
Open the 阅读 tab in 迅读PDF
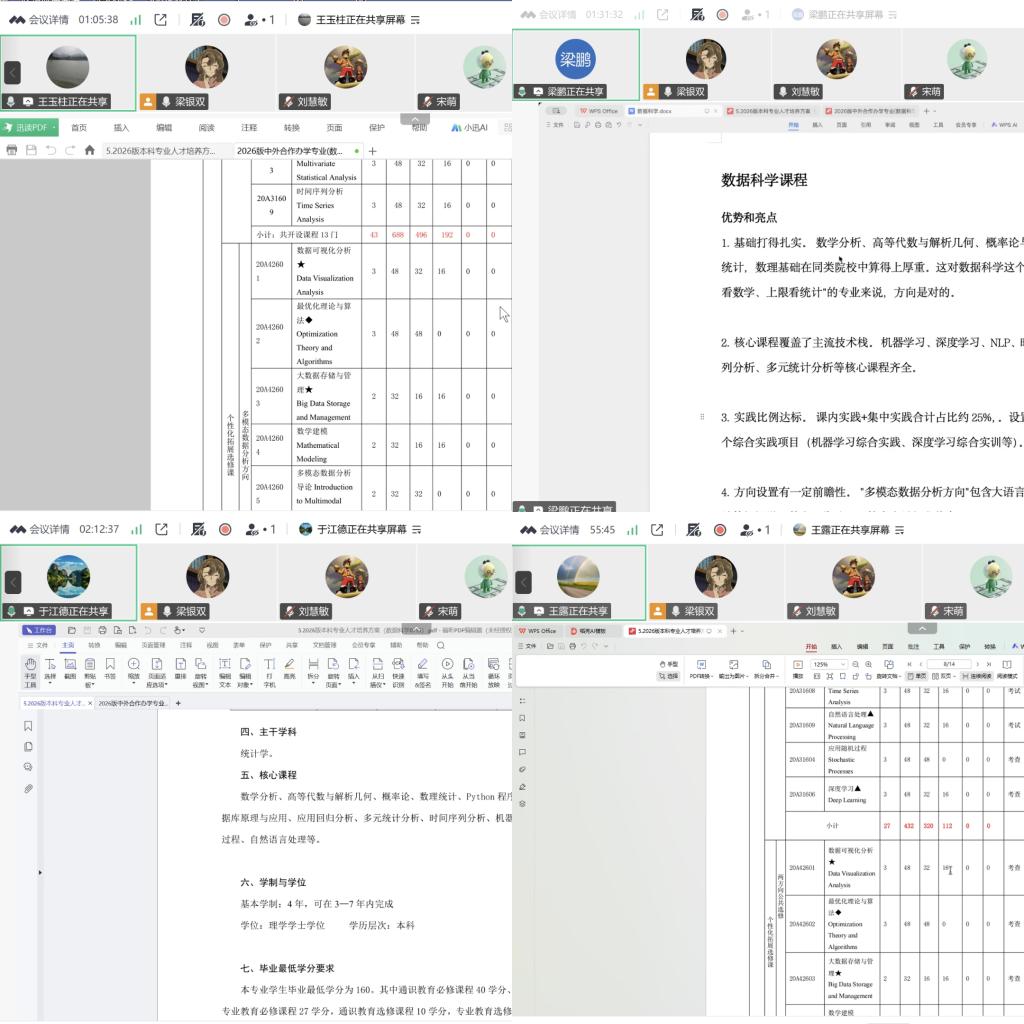(x=206, y=128)
